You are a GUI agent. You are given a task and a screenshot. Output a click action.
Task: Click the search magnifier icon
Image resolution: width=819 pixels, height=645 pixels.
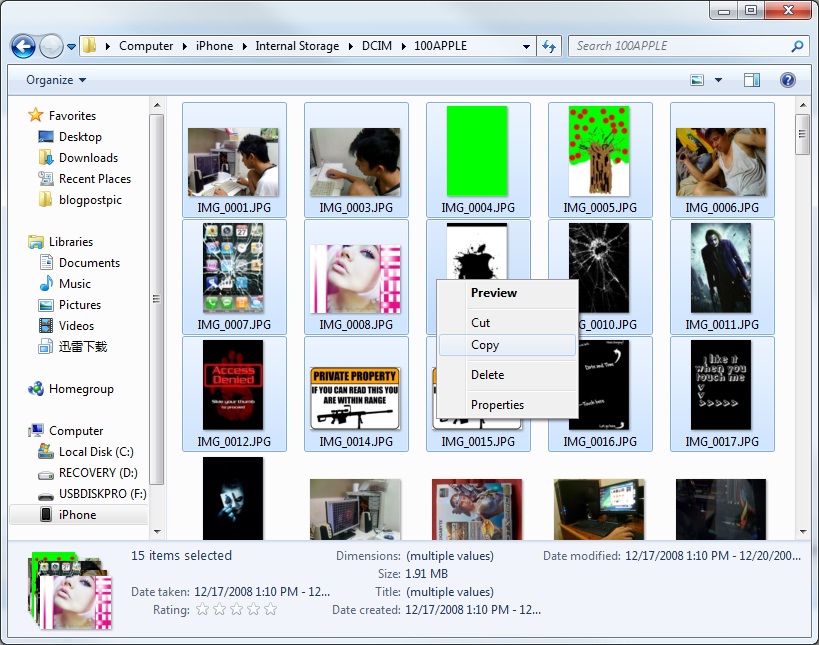[797, 46]
